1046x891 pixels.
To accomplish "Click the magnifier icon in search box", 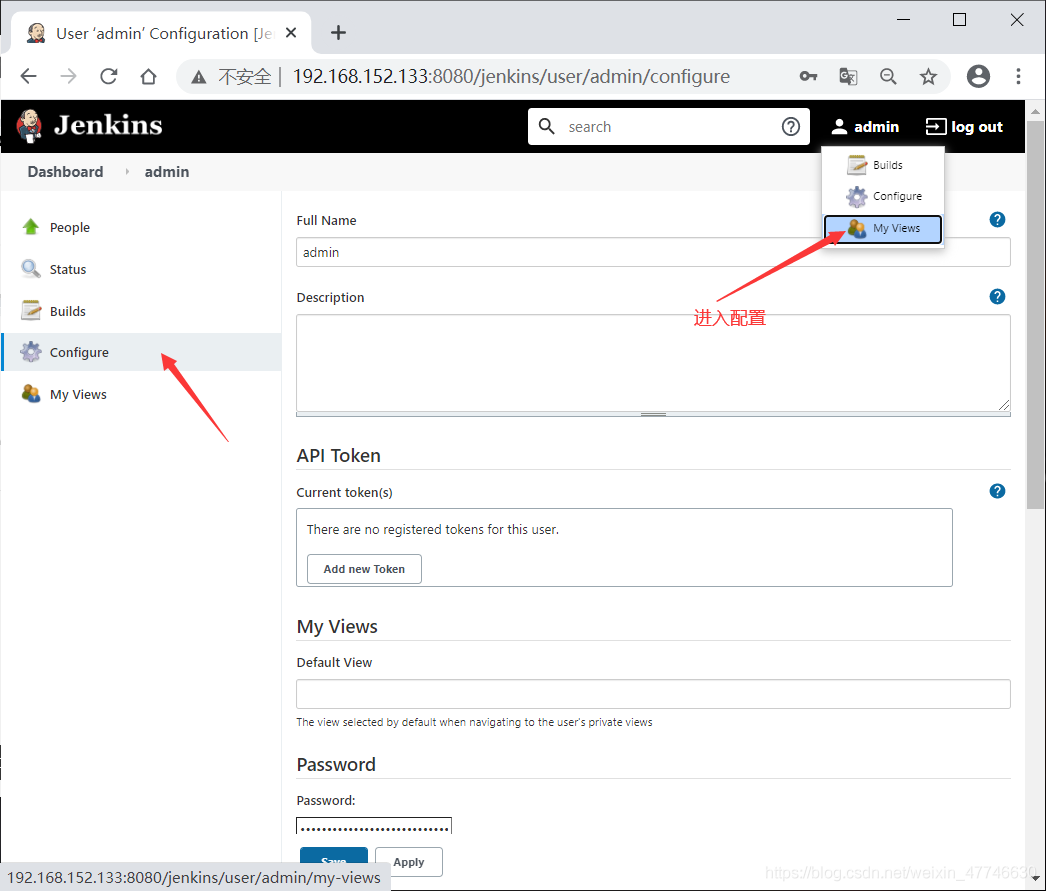I will coord(546,126).
